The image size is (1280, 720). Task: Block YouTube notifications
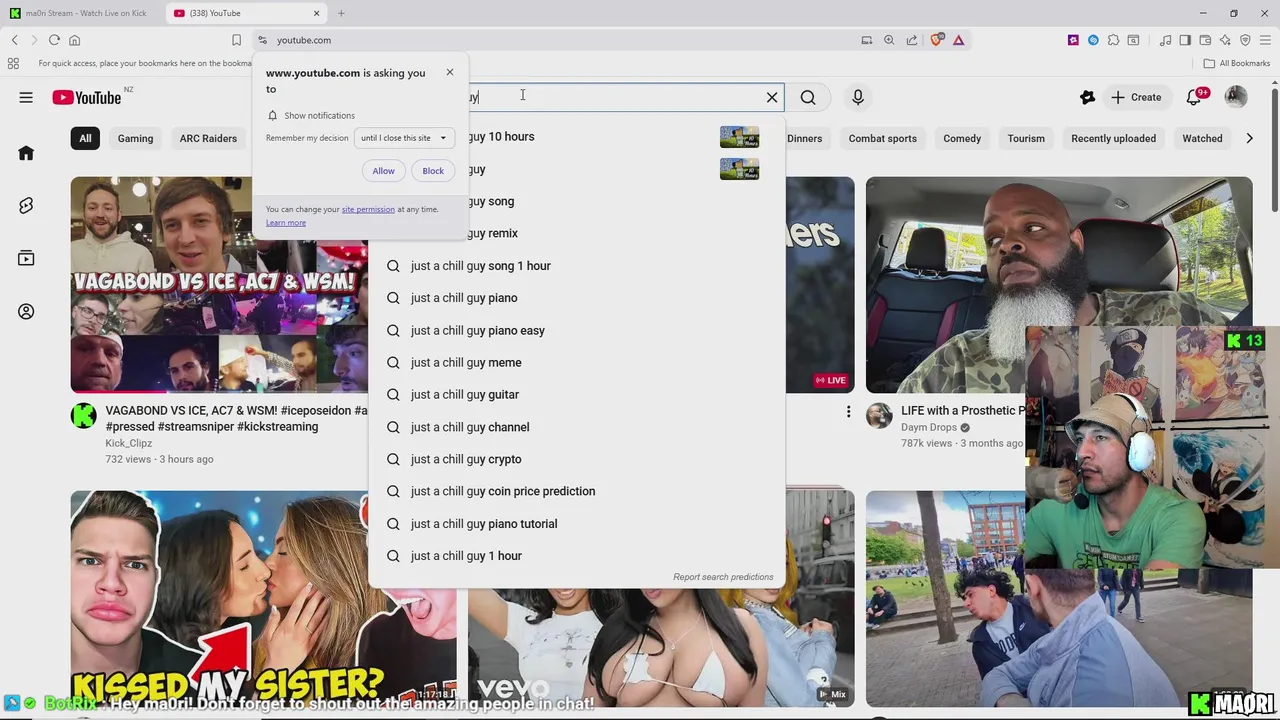433,171
